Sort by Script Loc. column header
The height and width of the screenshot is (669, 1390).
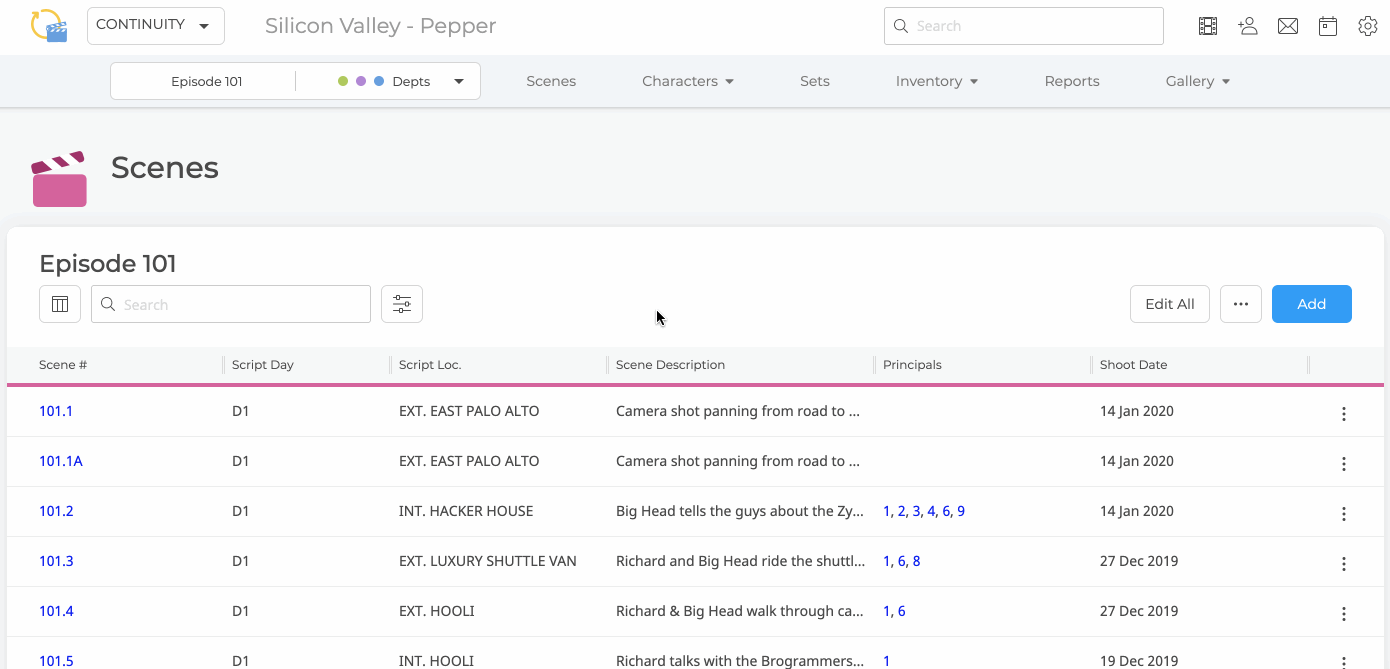tap(430, 365)
